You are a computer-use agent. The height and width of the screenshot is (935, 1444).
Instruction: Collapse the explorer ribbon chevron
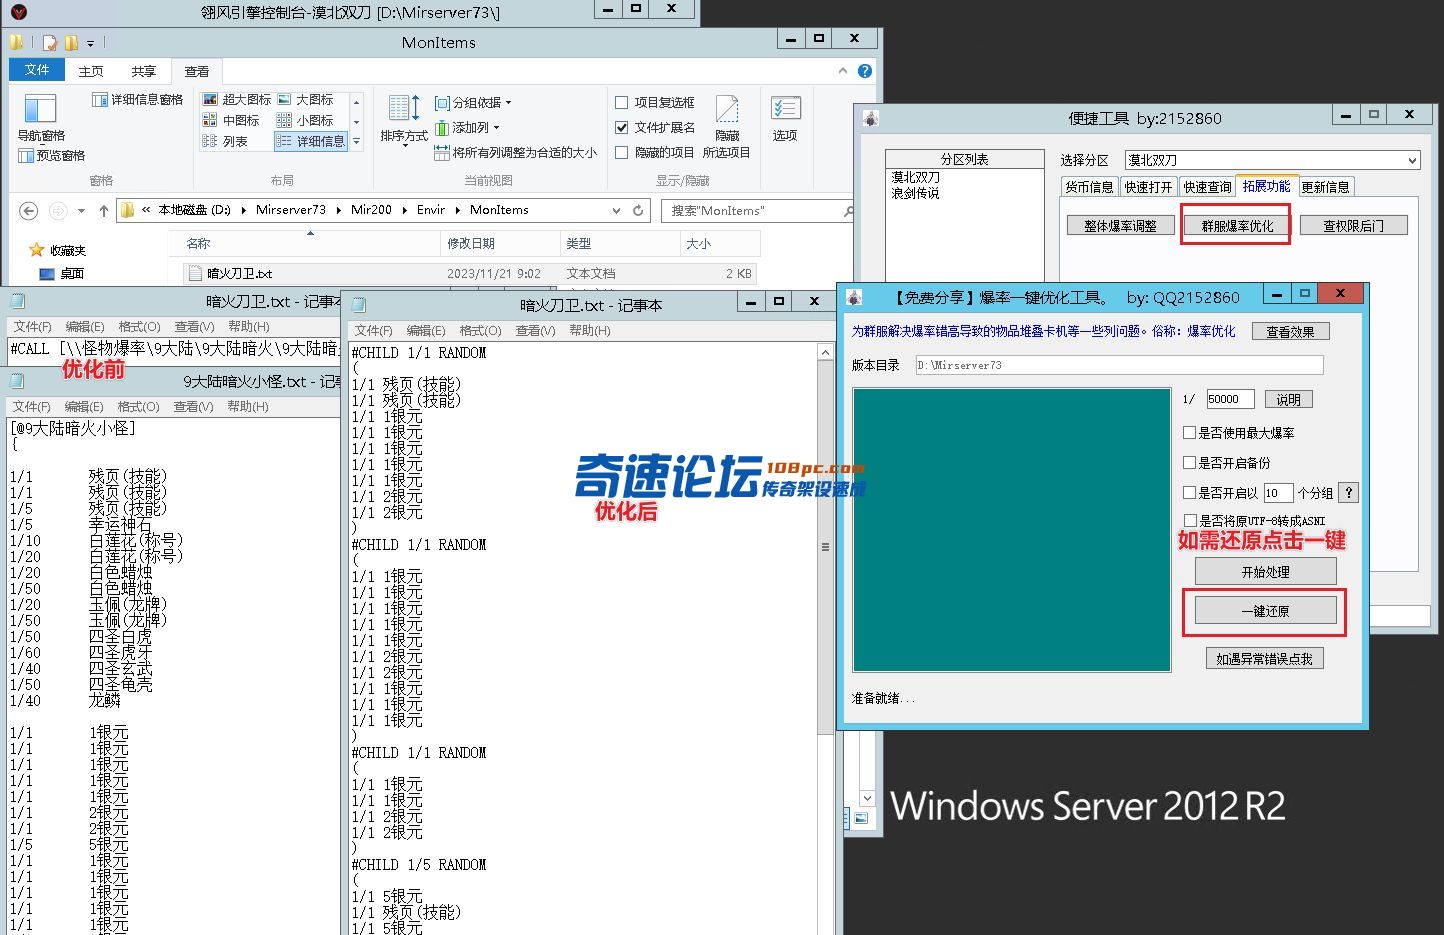pos(843,71)
